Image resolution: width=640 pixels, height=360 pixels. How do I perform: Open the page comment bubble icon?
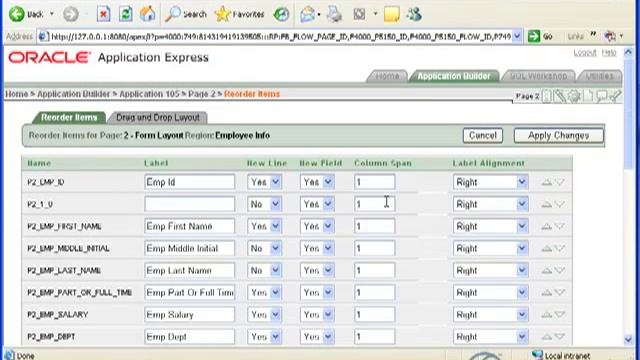[602, 96]
